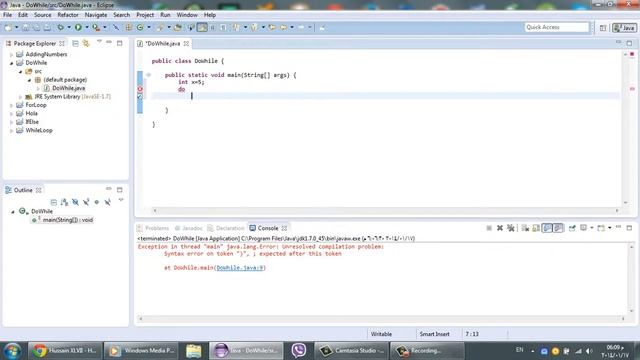The height and width of the screenshot is (360, 640).
Task: Toggle Show Console on standard error change
Action: click(x=558, y=228)
